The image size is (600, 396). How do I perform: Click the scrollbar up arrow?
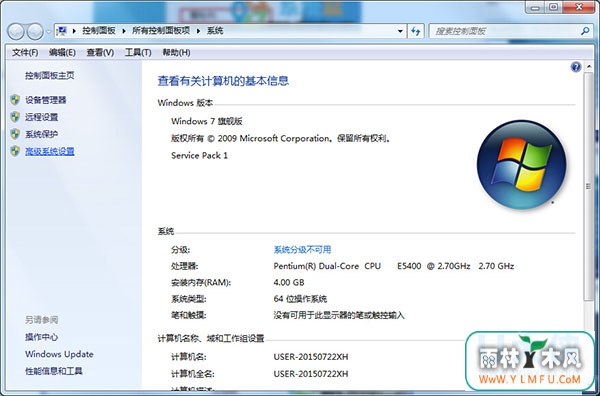588,68
